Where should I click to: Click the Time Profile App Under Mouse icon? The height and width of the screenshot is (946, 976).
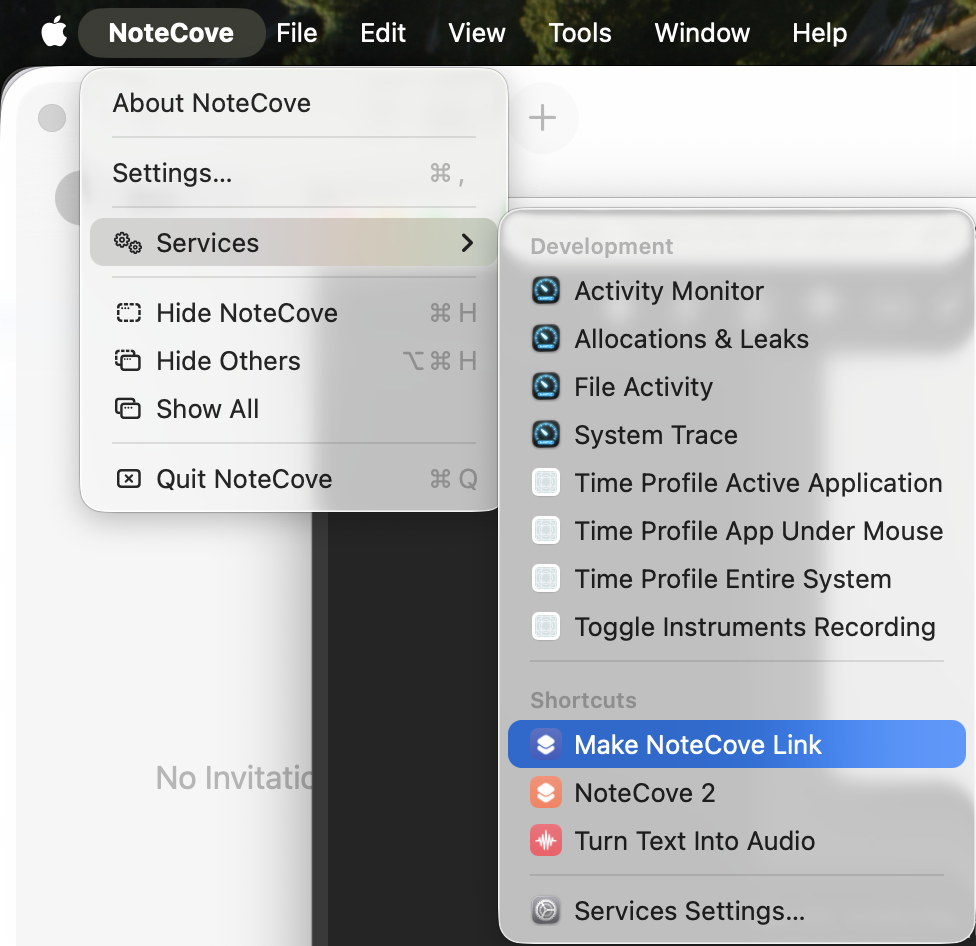tap(546, 530)
